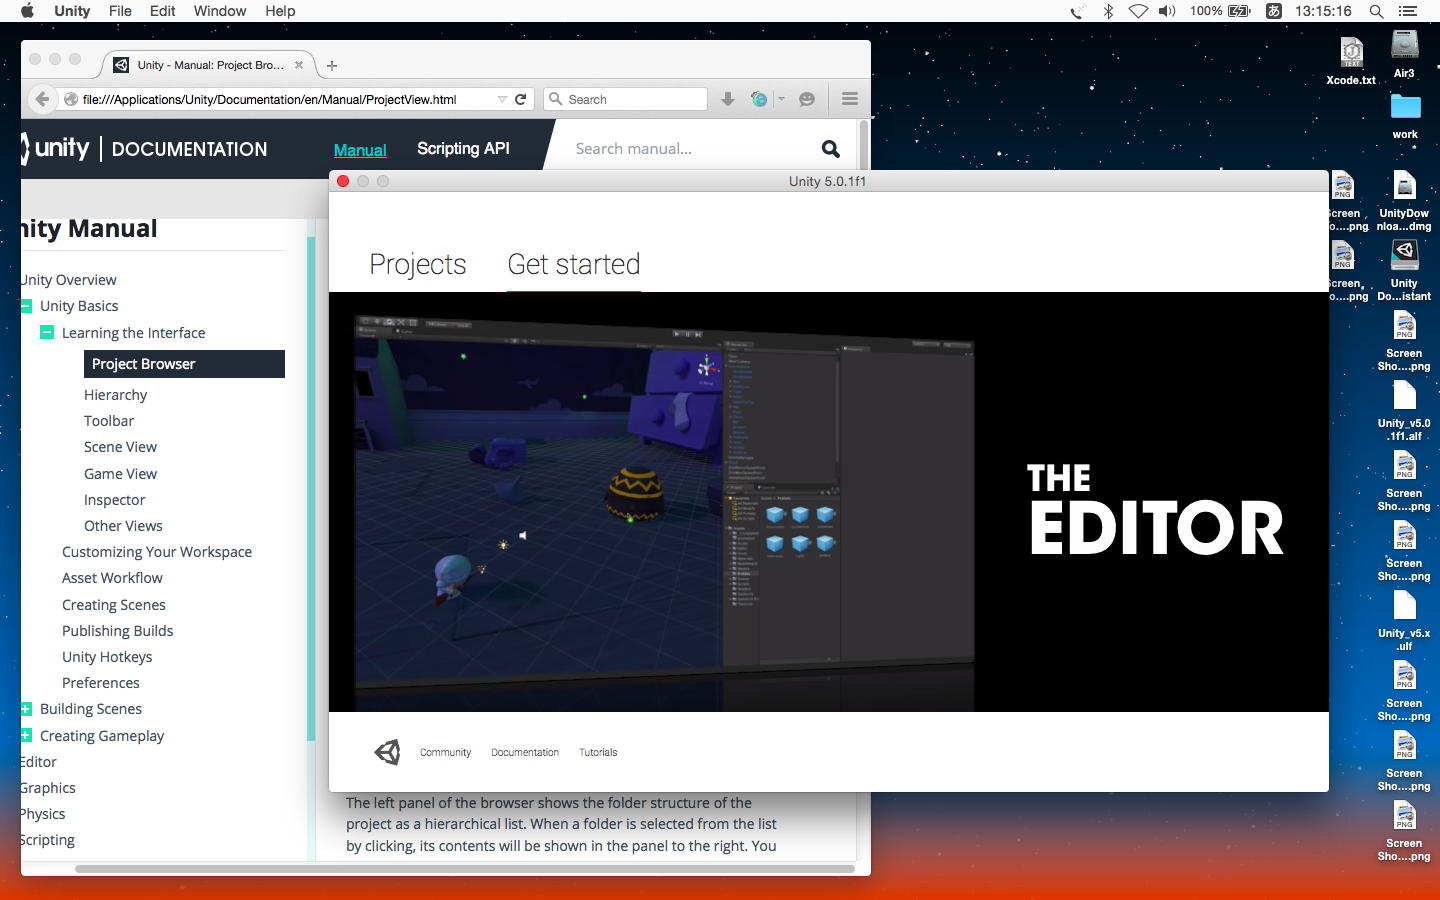Select the Unity_v5.0.1f1.alf desktop file

pos(1404,411)
